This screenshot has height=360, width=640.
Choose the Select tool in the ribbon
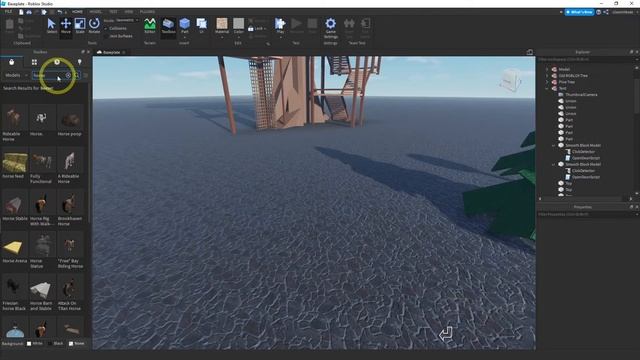tap(51, 26)
